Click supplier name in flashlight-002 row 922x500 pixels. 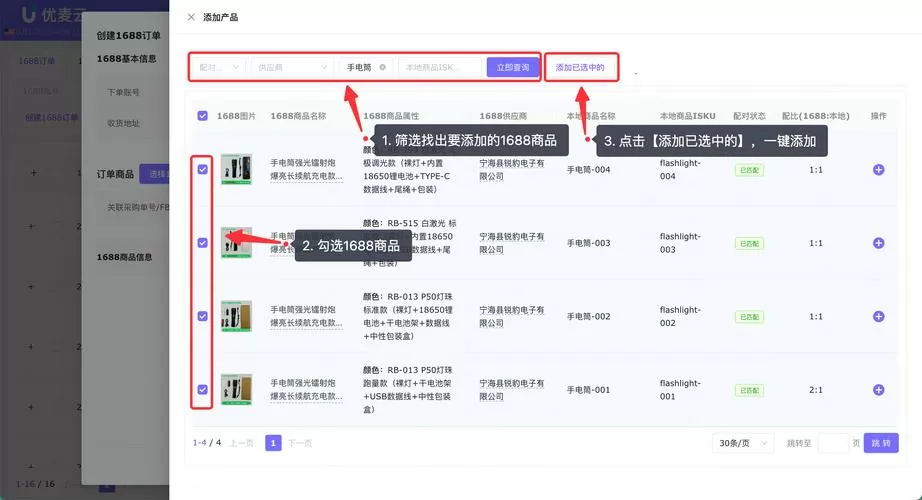(x=512, y=316)
